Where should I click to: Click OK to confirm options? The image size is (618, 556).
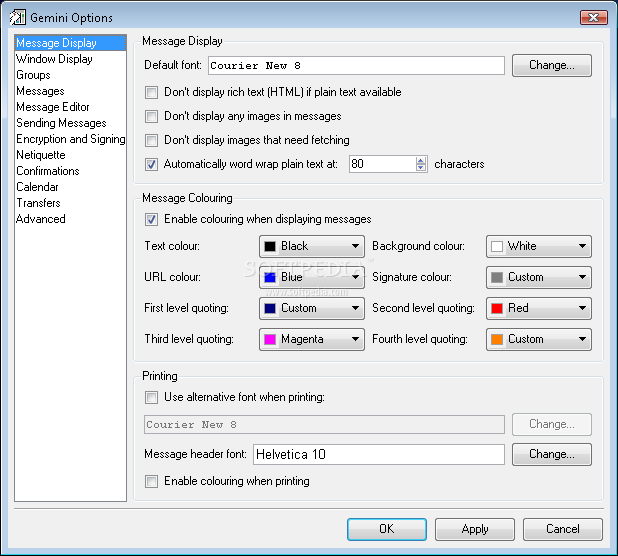pyautogui.click(x=387, y=529)
